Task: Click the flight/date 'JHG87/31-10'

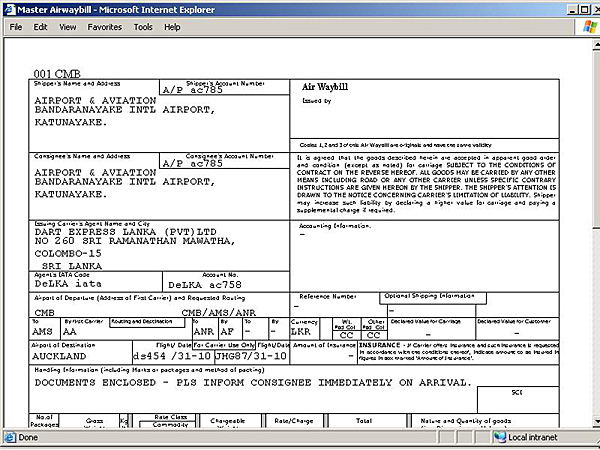Action: [x=251, y=356]
